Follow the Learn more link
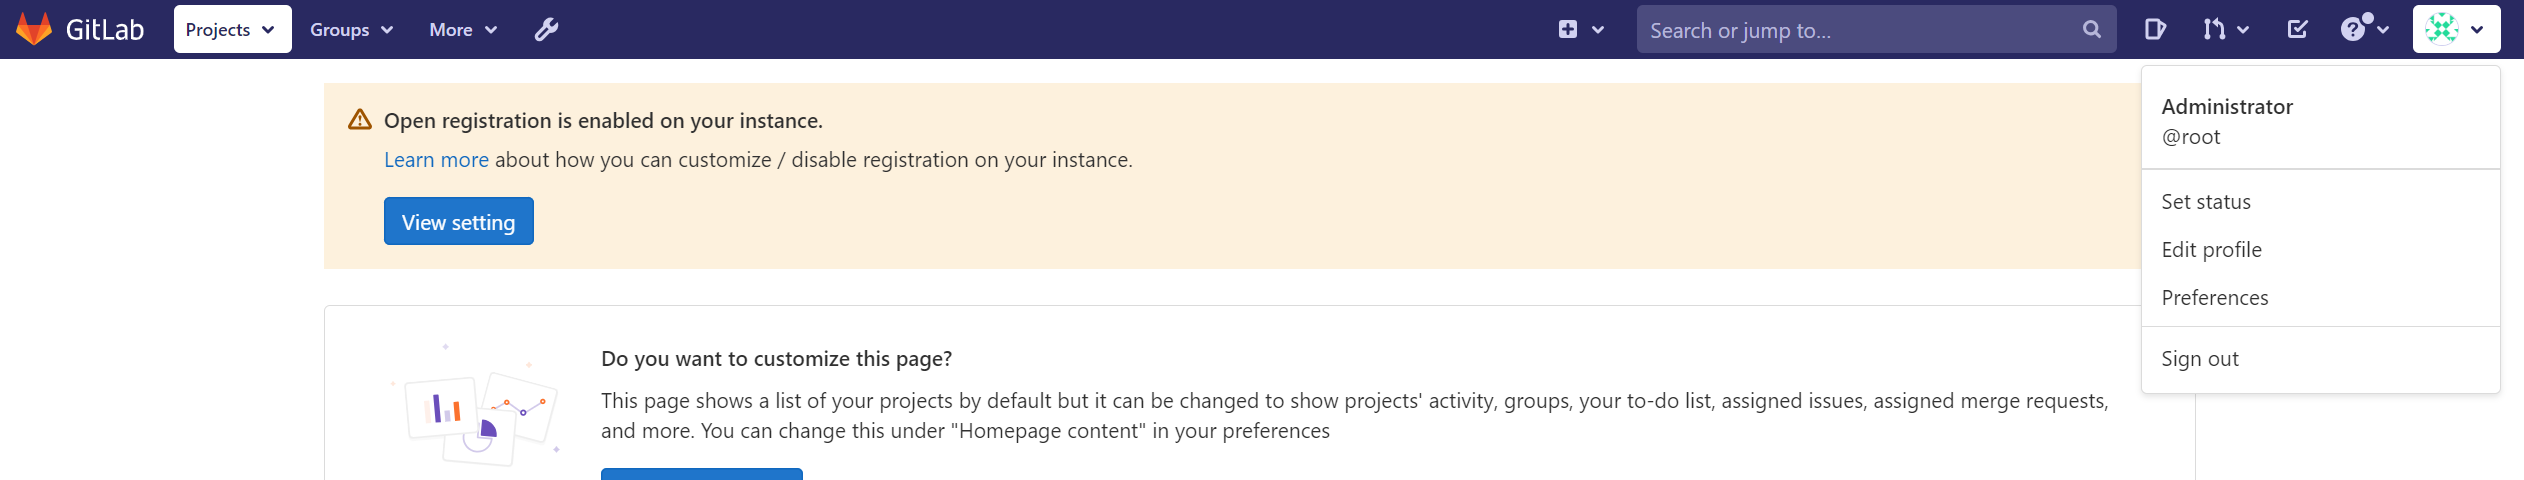Image resolution: width=2524 pixels, height=480 pixels. click(x=436, y=160)
